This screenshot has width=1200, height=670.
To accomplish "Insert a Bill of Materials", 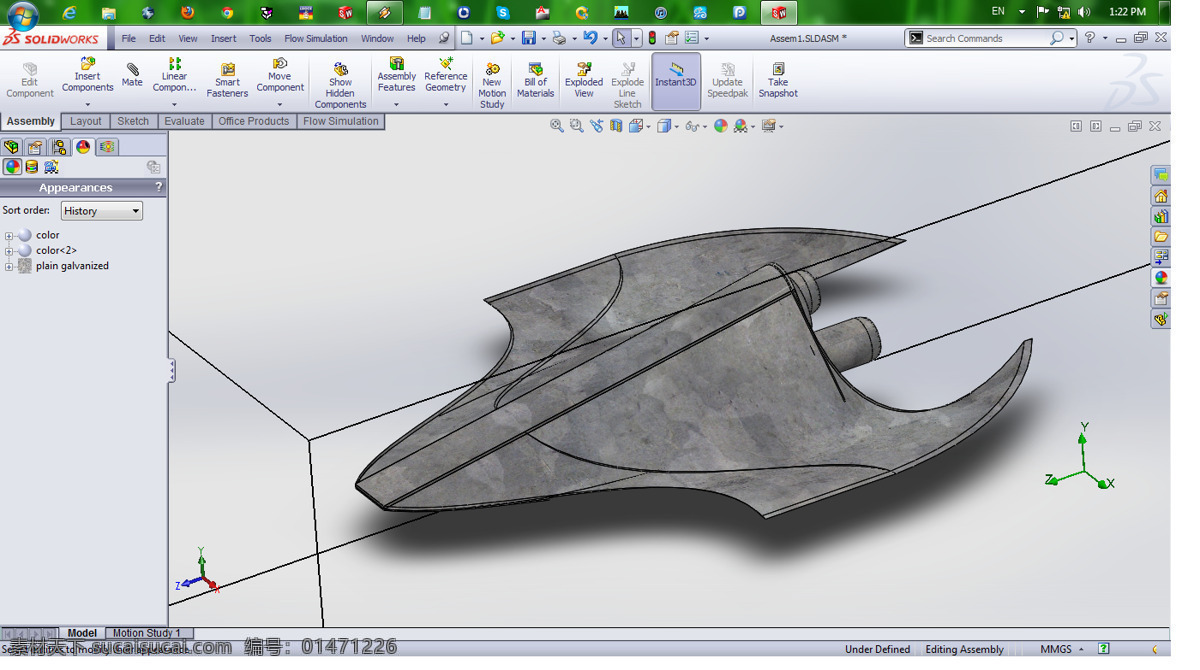I will pos(535,80).
